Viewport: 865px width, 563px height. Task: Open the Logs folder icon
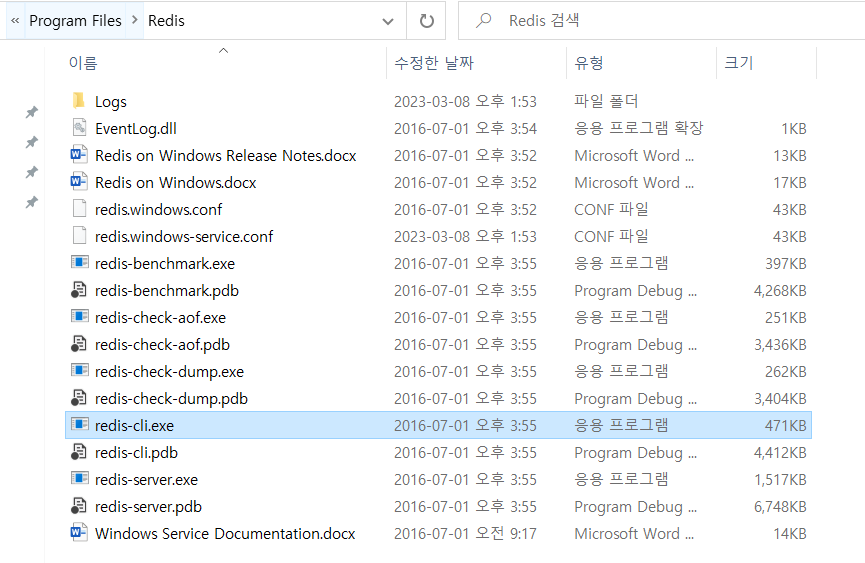(x=79, y=101)
